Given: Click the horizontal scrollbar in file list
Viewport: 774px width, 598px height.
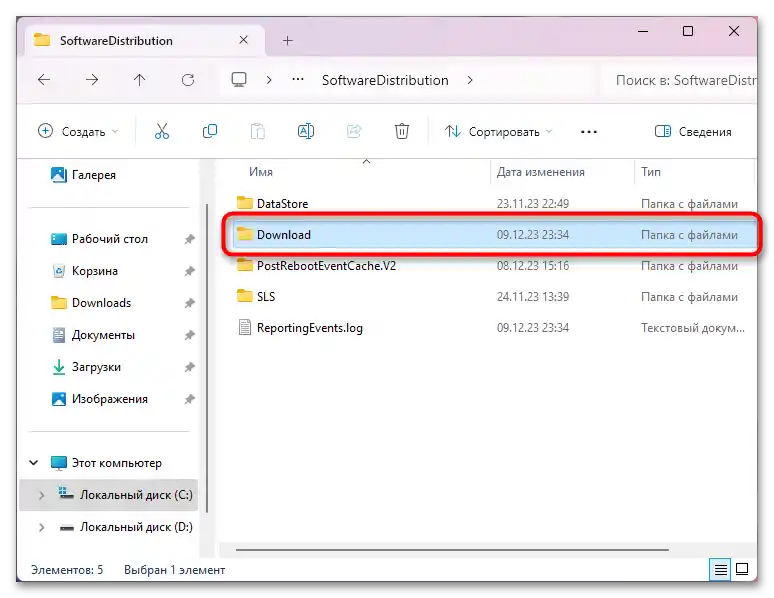Looking at the screenshot, I should coord(452,549).
